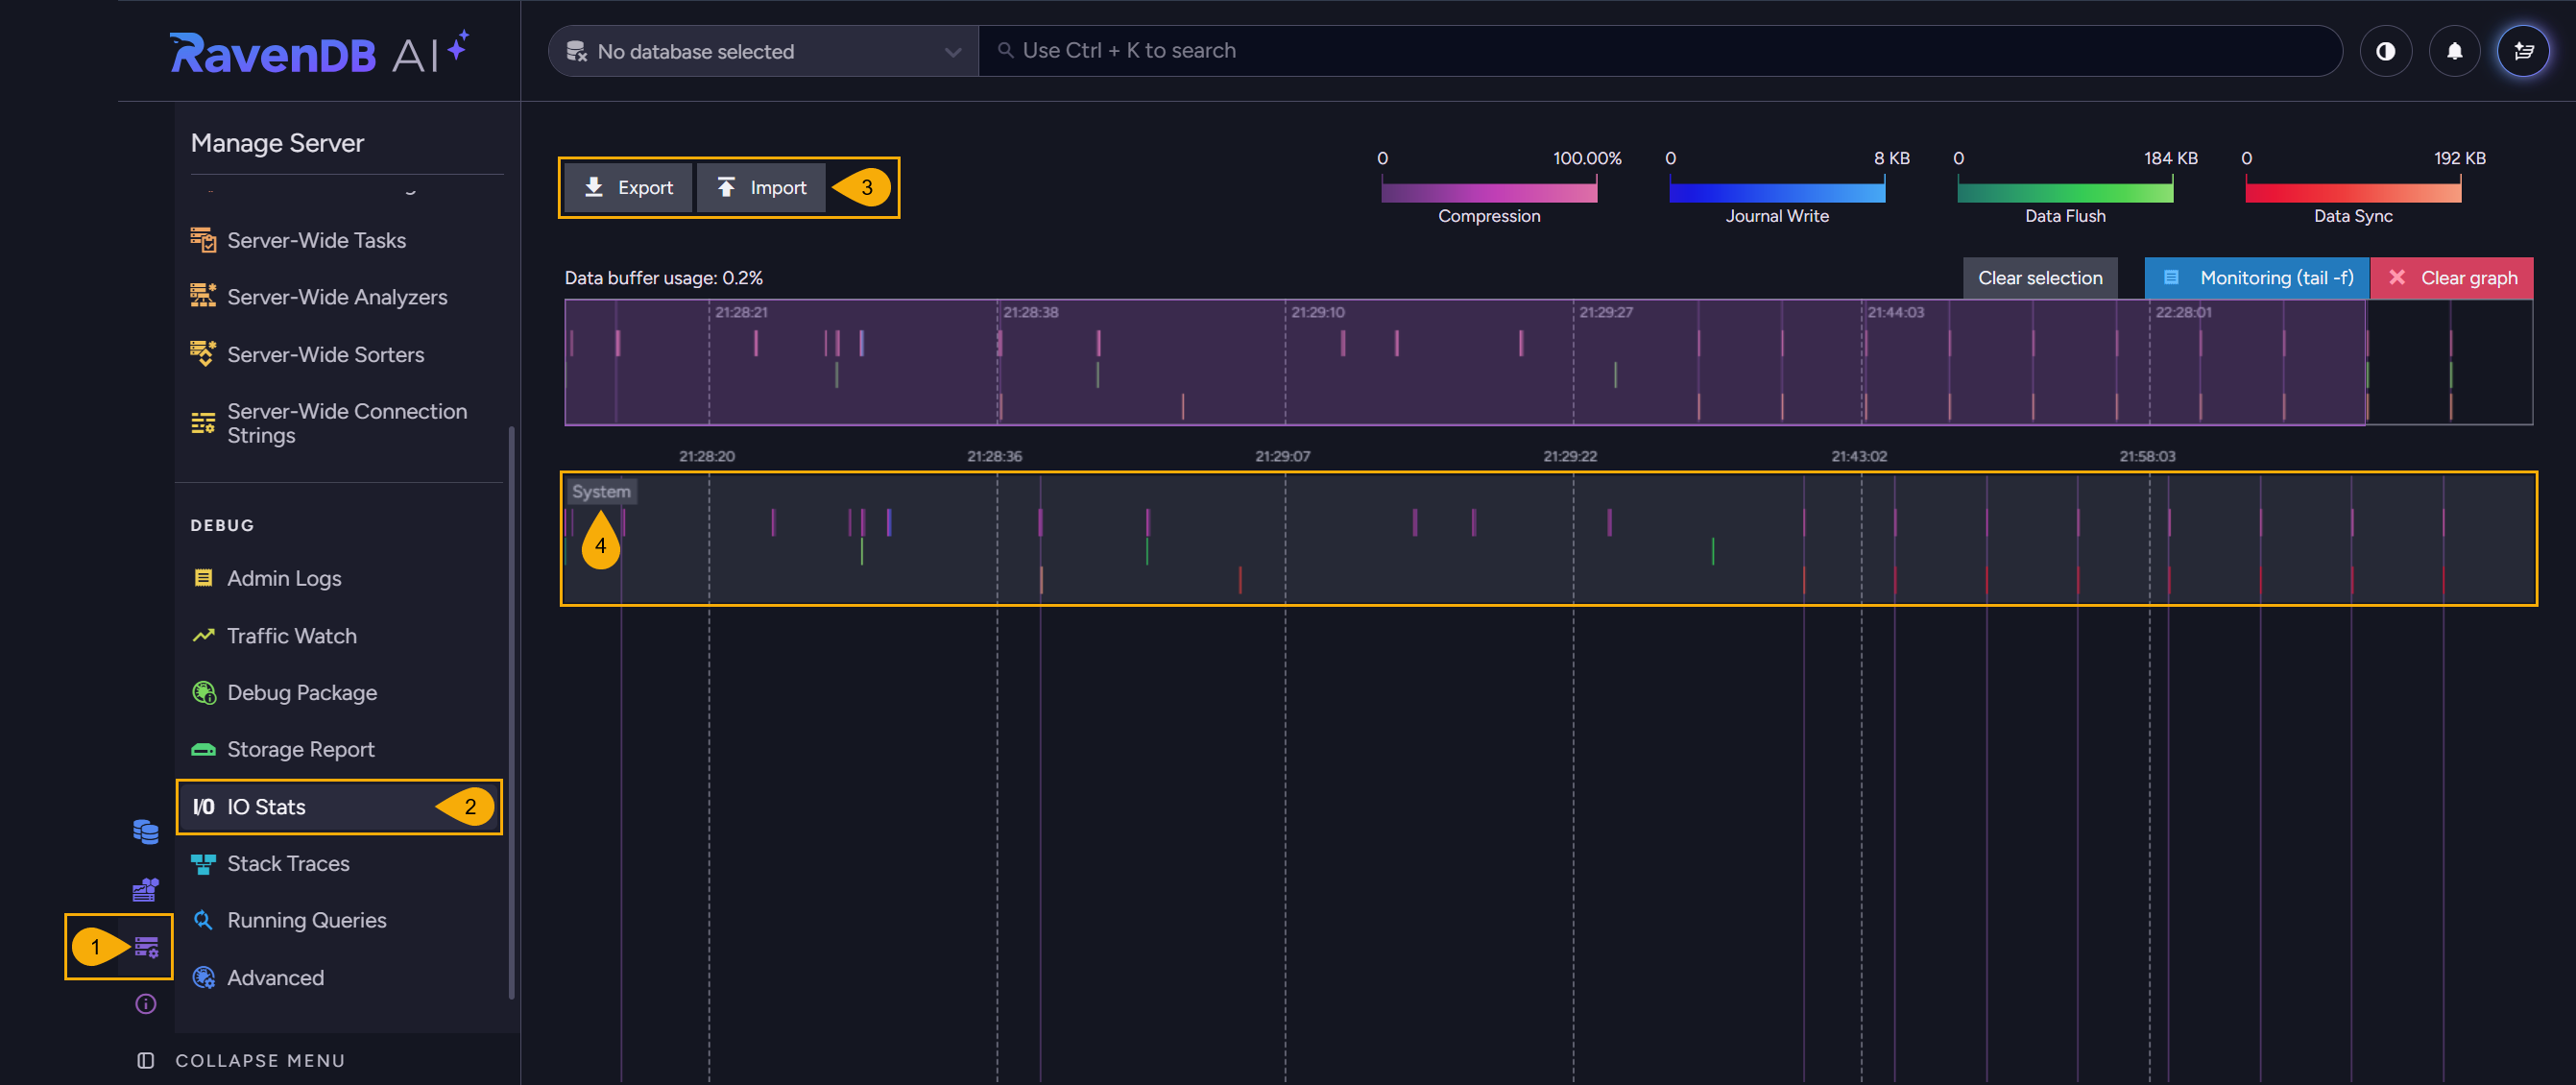
Task: Open Server-Wide Connection Strings item
Action: (339, 423)
